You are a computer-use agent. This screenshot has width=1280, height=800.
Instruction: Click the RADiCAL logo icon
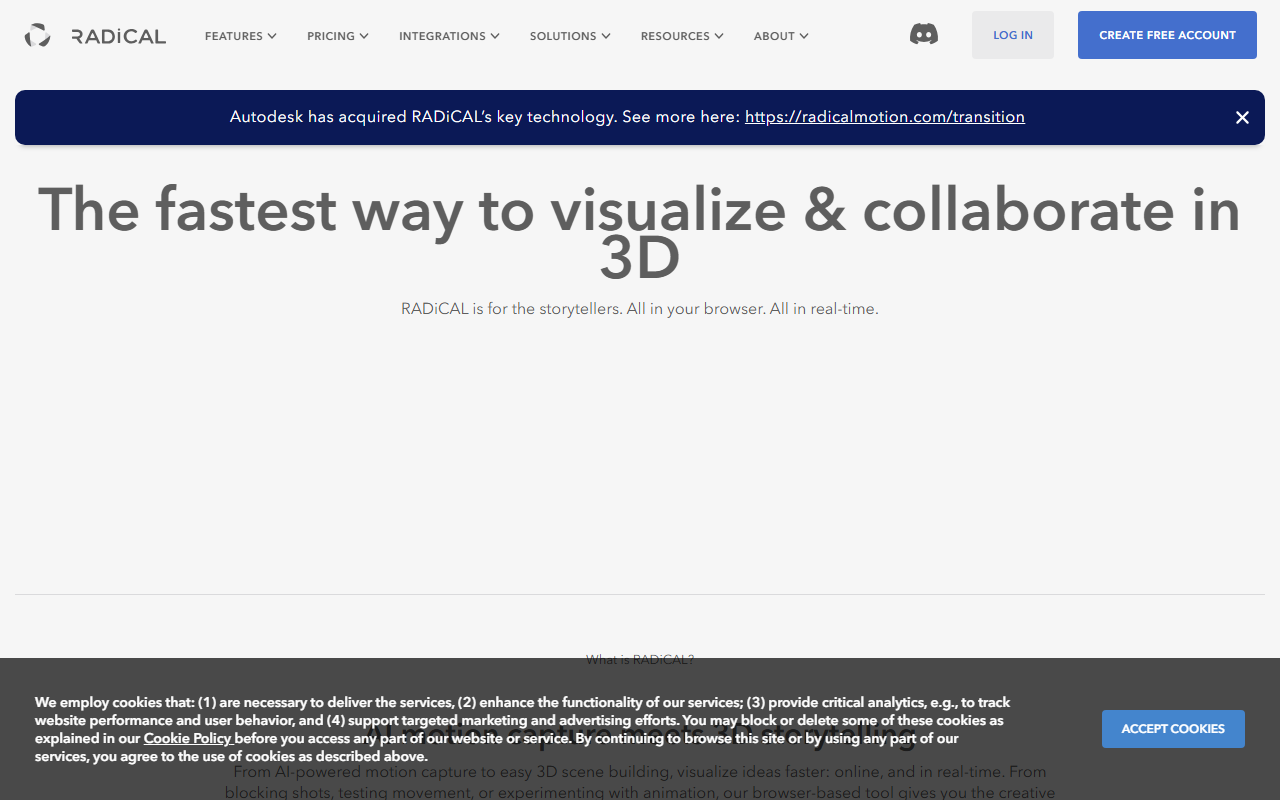37,36
